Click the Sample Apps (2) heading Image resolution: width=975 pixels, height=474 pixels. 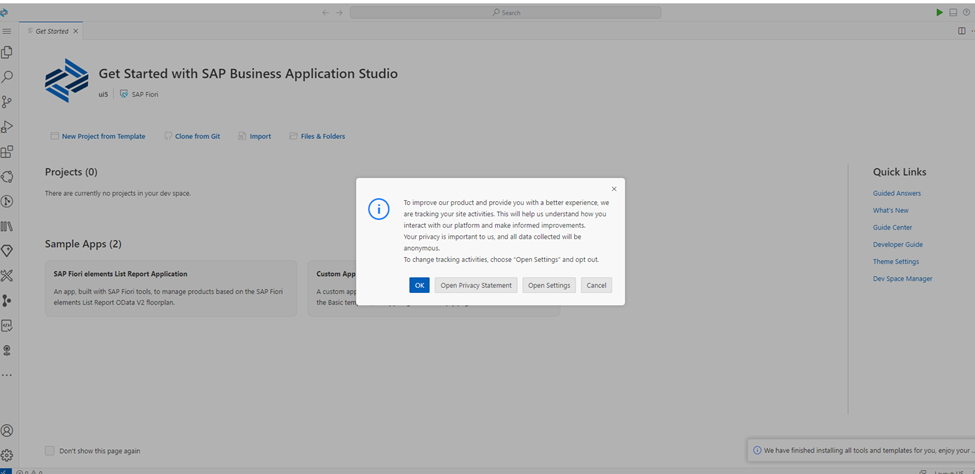coord(83,244)
